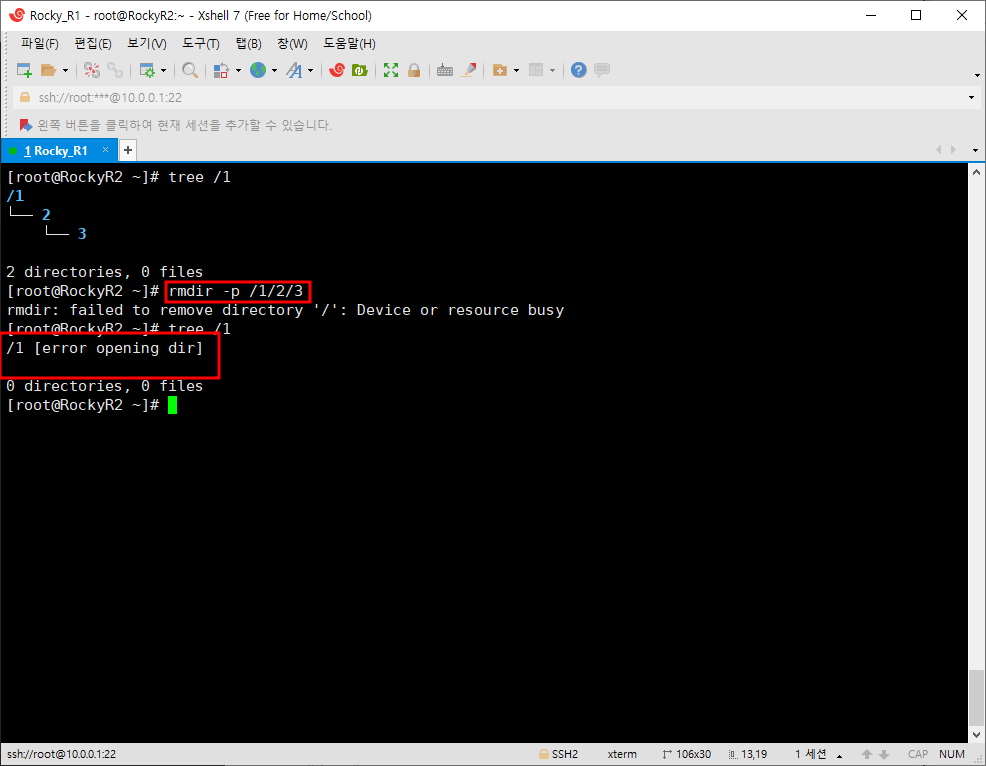986x766 pixels.
Task: Open the 도구(T) menu
Action: tap(201, 43)
